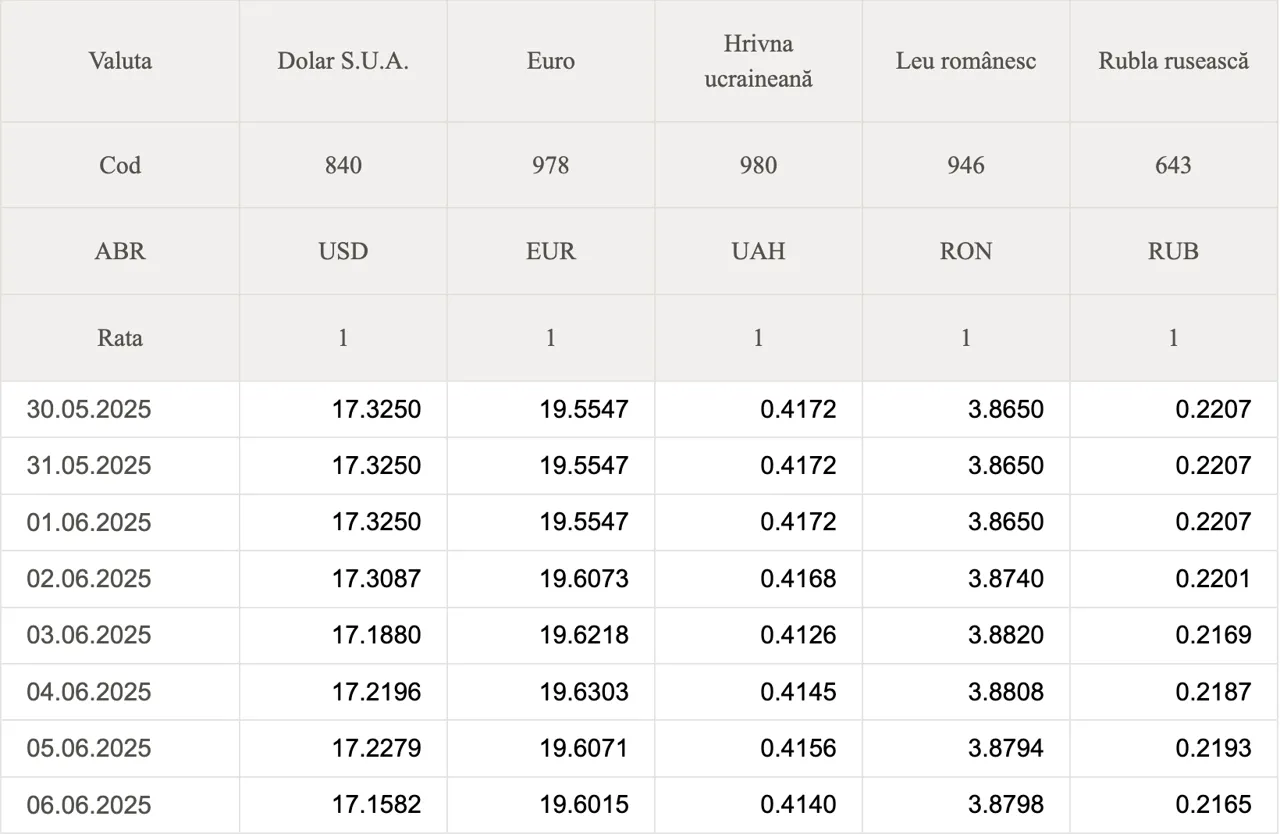Select the 06.06.2025 date cell
Viewport: 1280px width, 834px height.
pyautogui.click(x=120, y=805)
